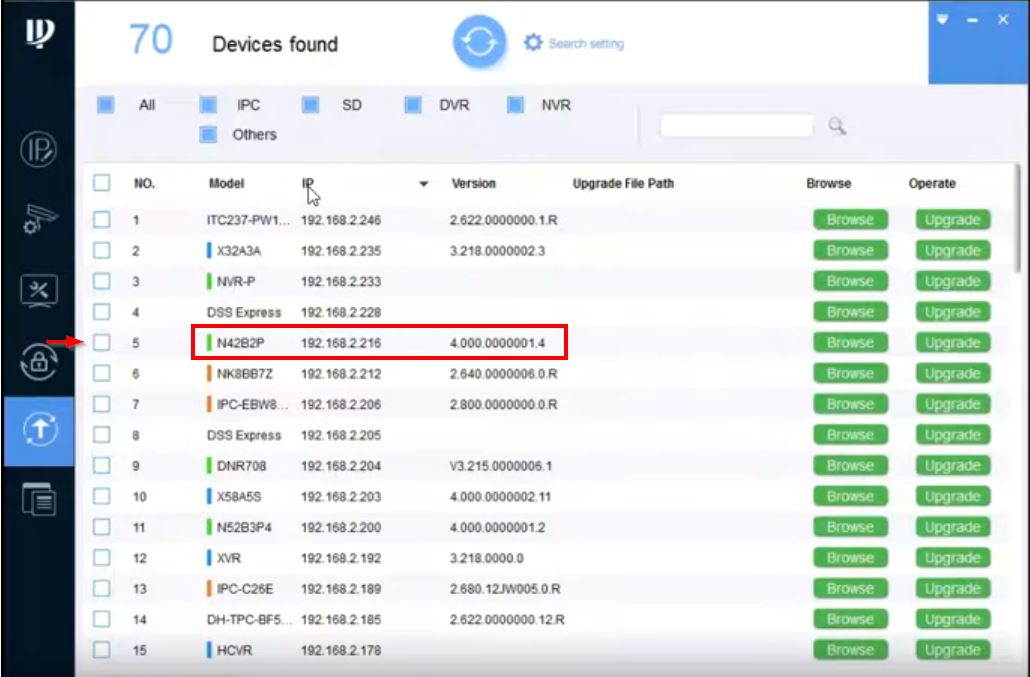Click the Operate column header
The height and width of the screenshot is (677, 1030).
click(x=932, y=183)
